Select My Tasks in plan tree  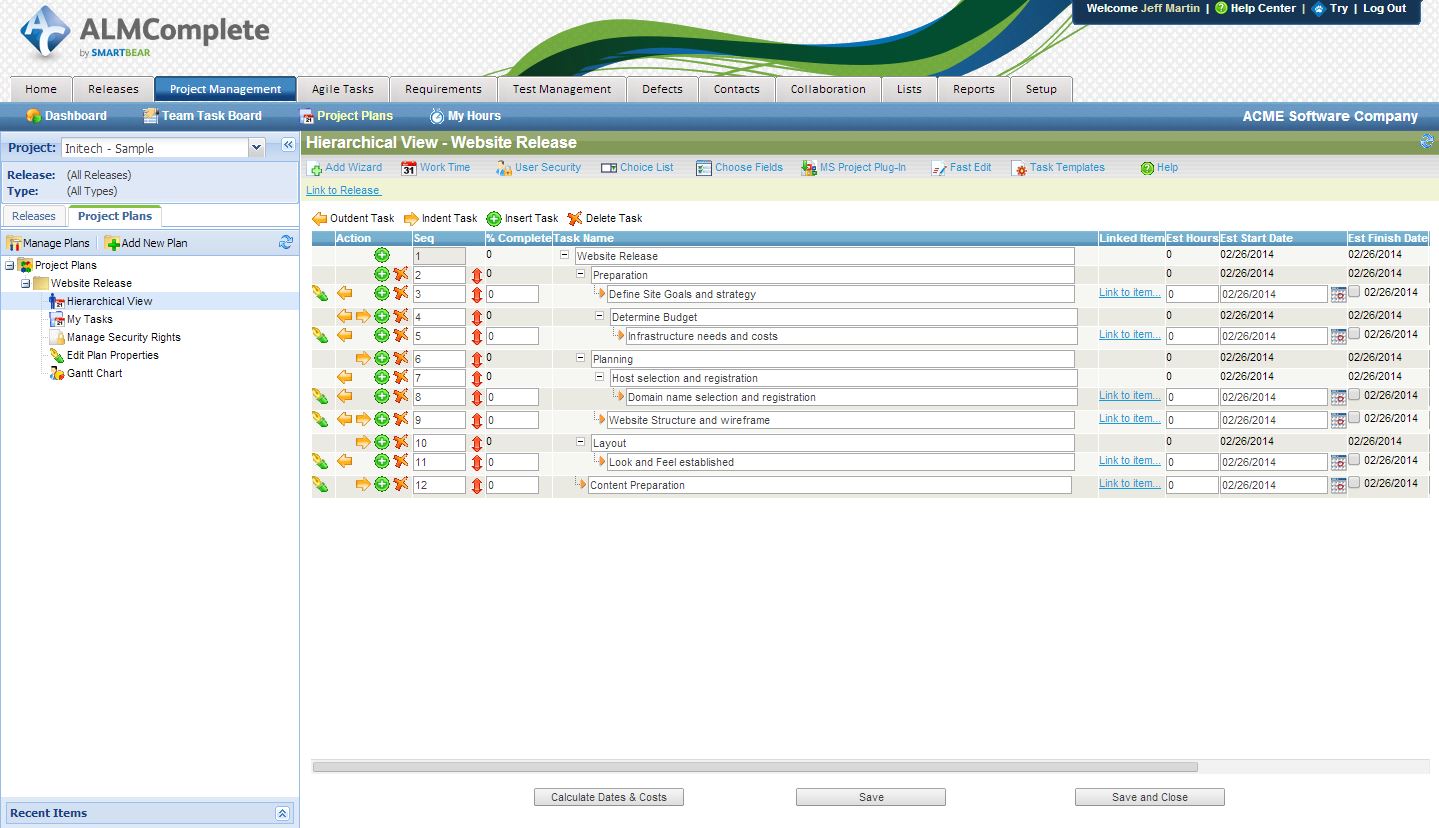pyautogui.click(x=89, y=319)
